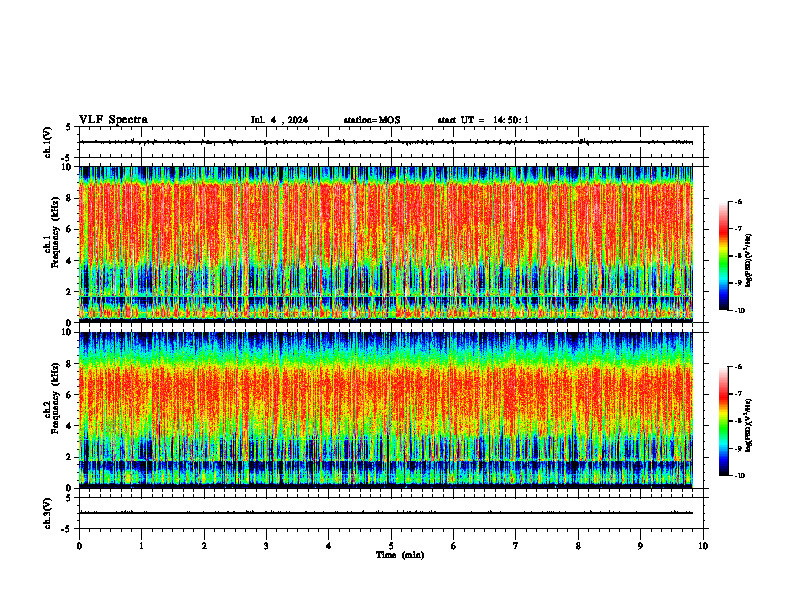Click the time axis tick label "9"
The width and height of the screenshot is (792, 612).
640,546
